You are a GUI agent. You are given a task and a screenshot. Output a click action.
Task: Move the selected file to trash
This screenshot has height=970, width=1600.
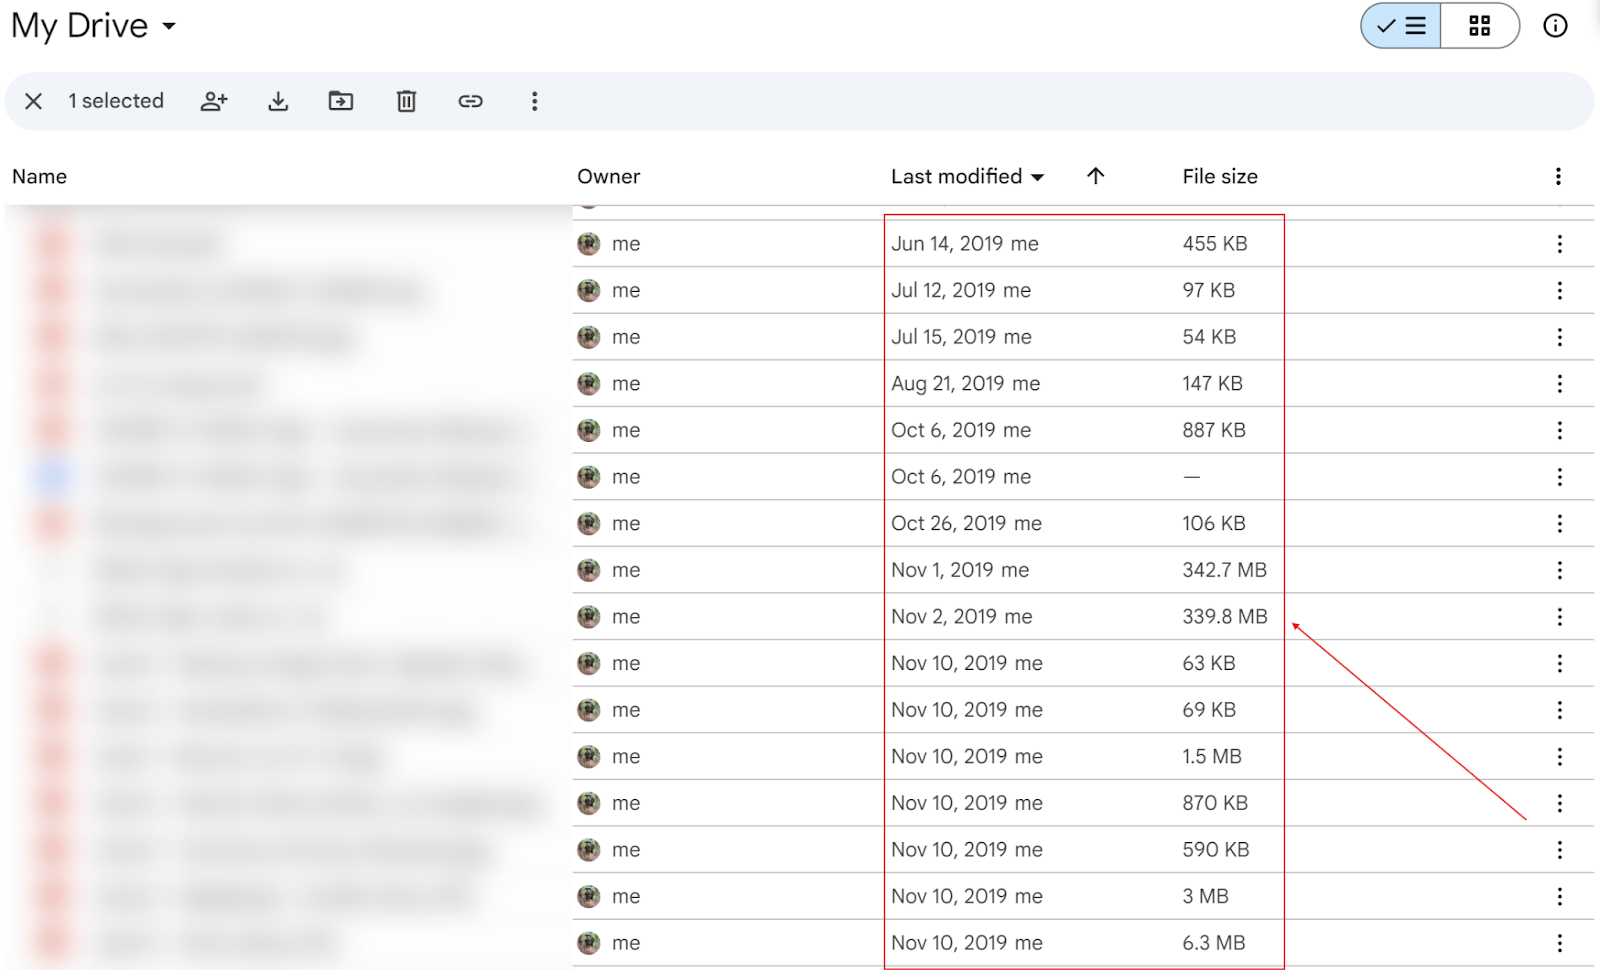click(405, 101)
